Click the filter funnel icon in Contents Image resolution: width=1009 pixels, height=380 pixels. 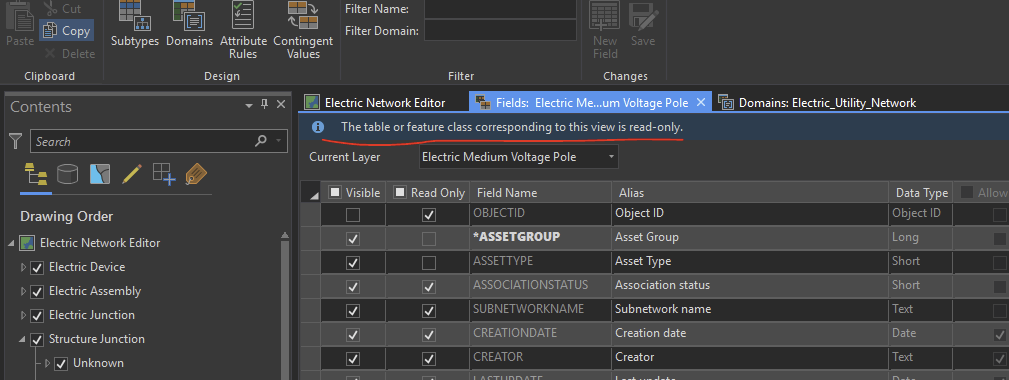coord(16,141)
